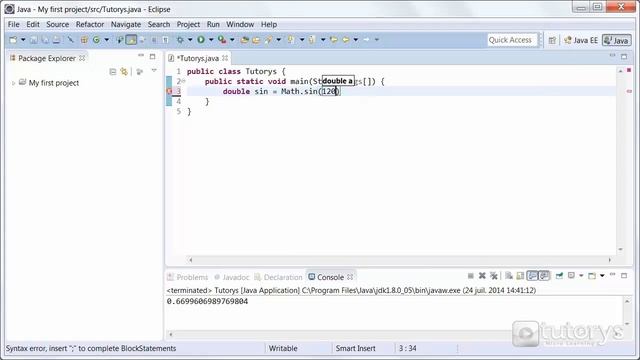The height and width of the screenshot is (360, 640).
Task: Click the Next Annotation toolbar icon
Action: tap(291, 40)
